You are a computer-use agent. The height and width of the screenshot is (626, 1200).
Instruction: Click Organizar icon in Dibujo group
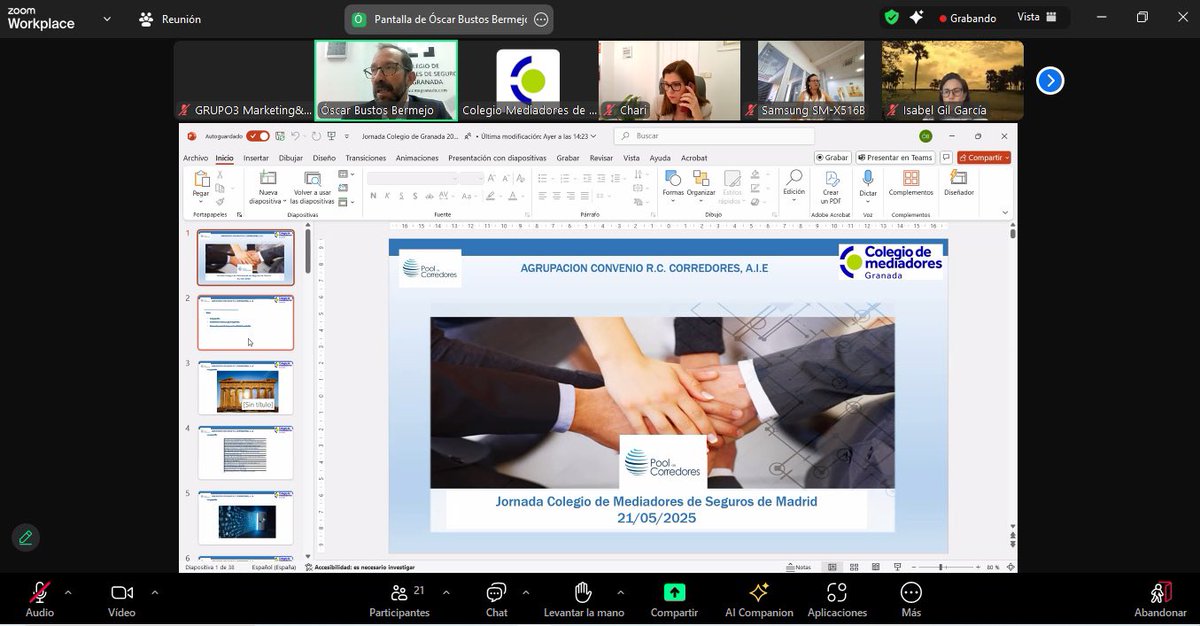pos(701,178)
